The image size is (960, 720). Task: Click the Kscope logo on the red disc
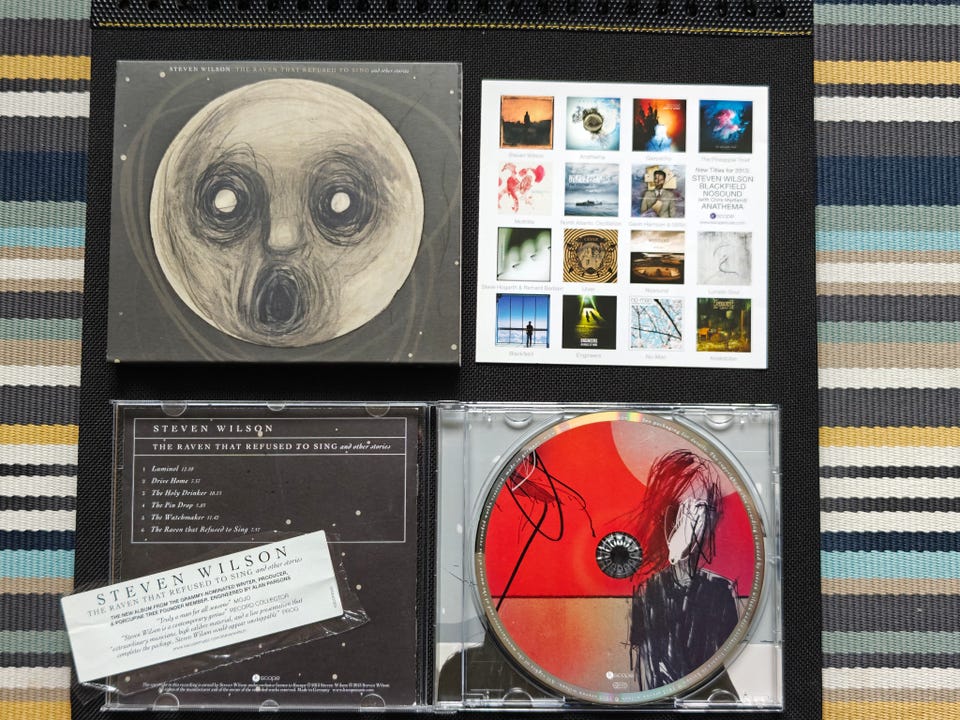[x=614, y=675]
